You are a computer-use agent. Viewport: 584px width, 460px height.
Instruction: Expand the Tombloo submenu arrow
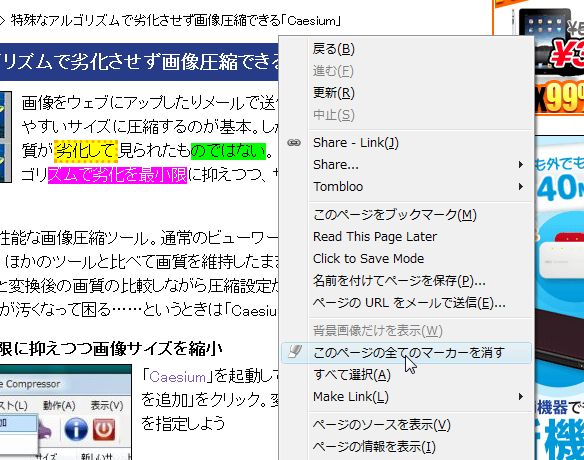[x=521, y=187]
